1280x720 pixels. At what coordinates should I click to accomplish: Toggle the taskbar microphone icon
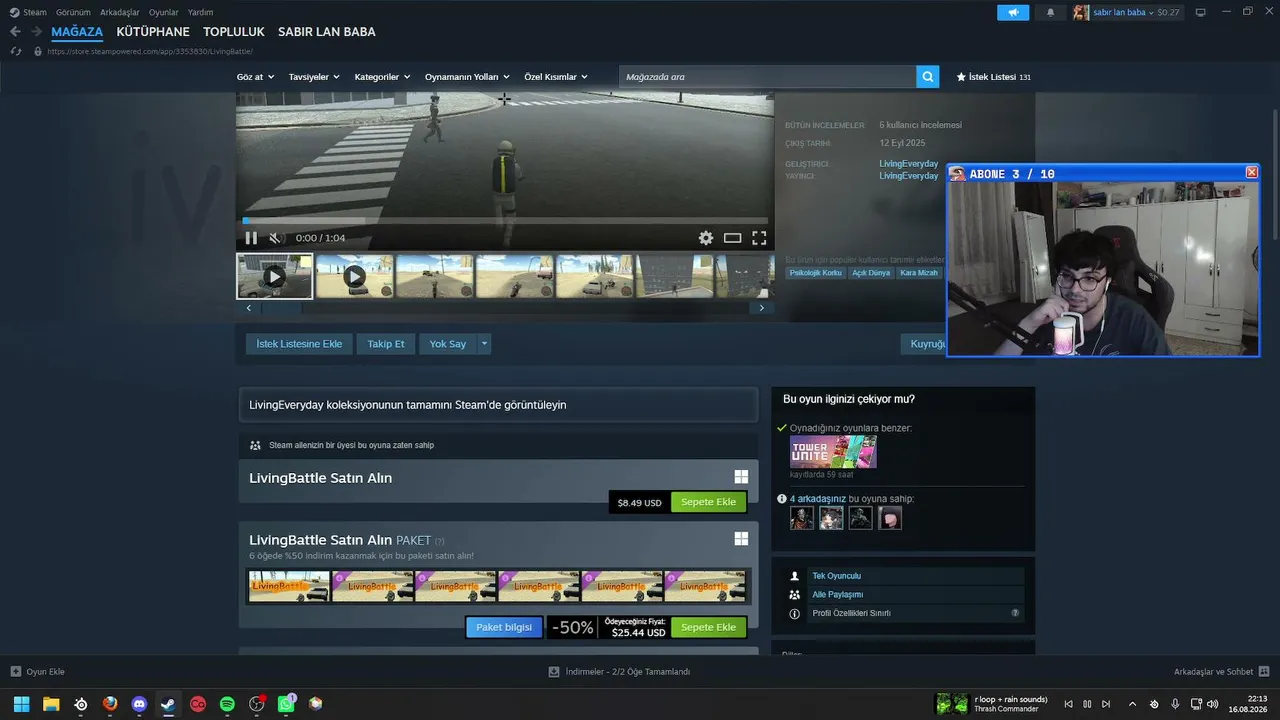(x=1175, y=704)
